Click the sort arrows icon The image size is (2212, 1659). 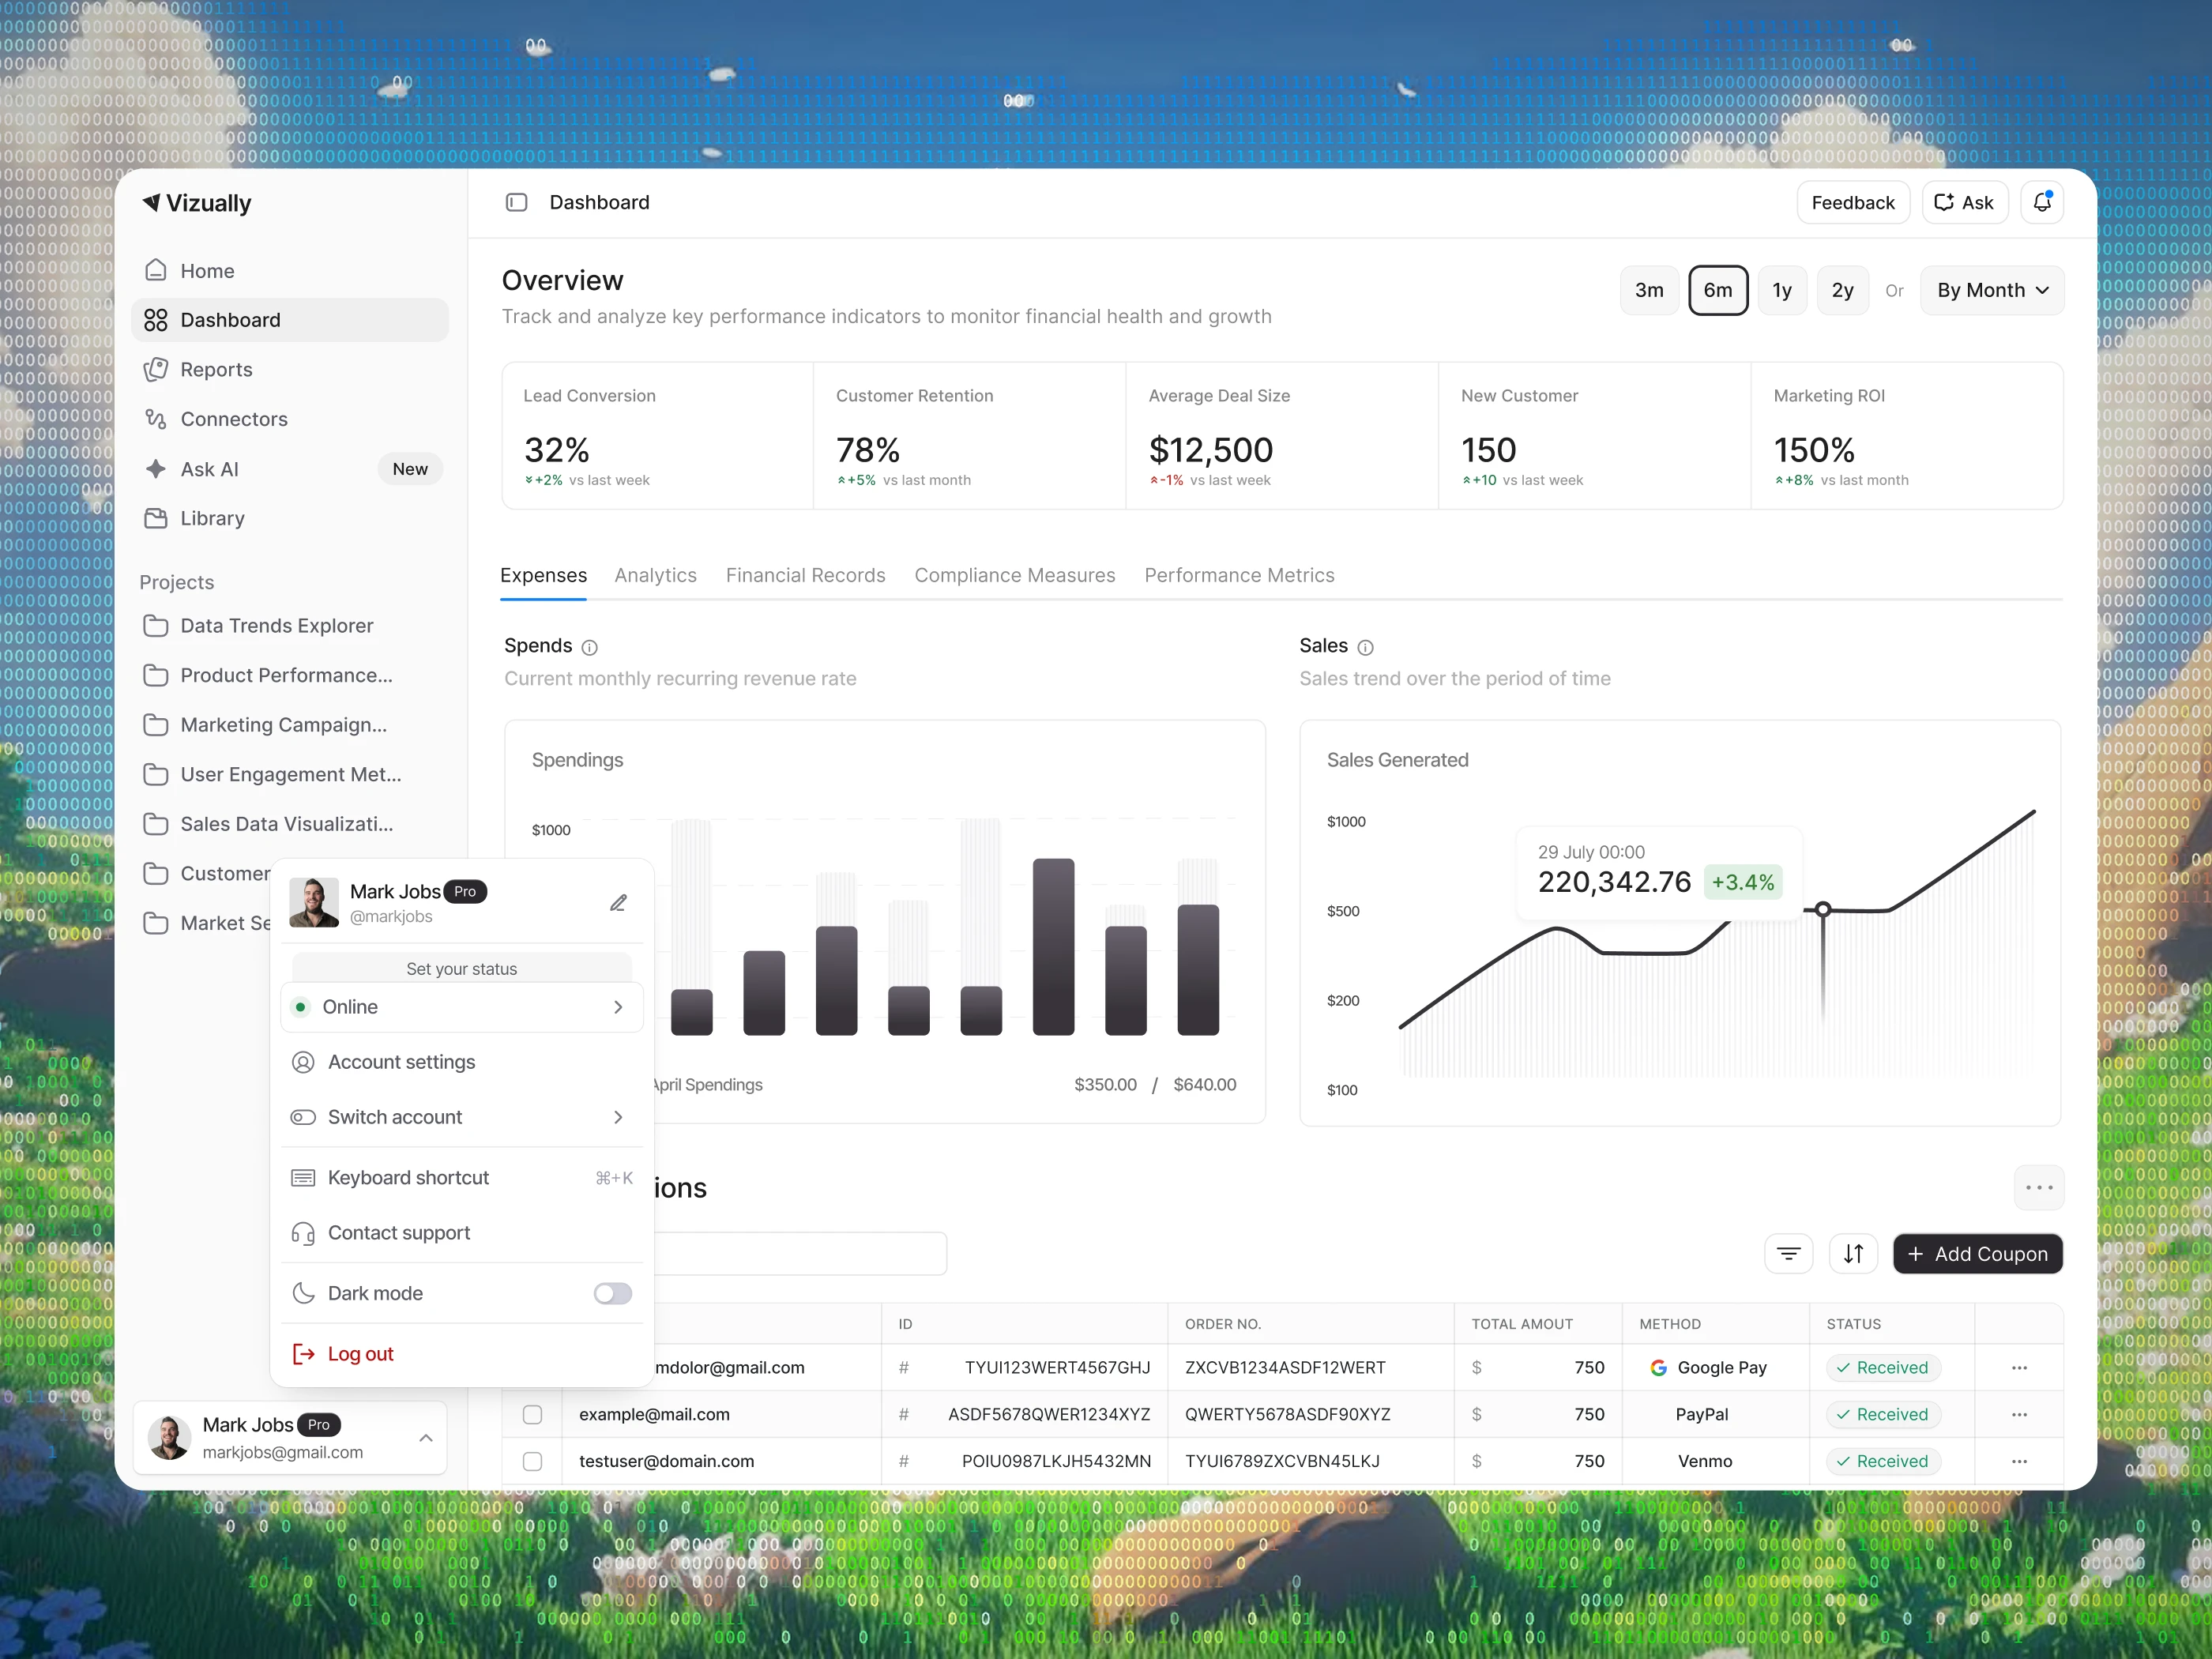pos(1853,1253)
